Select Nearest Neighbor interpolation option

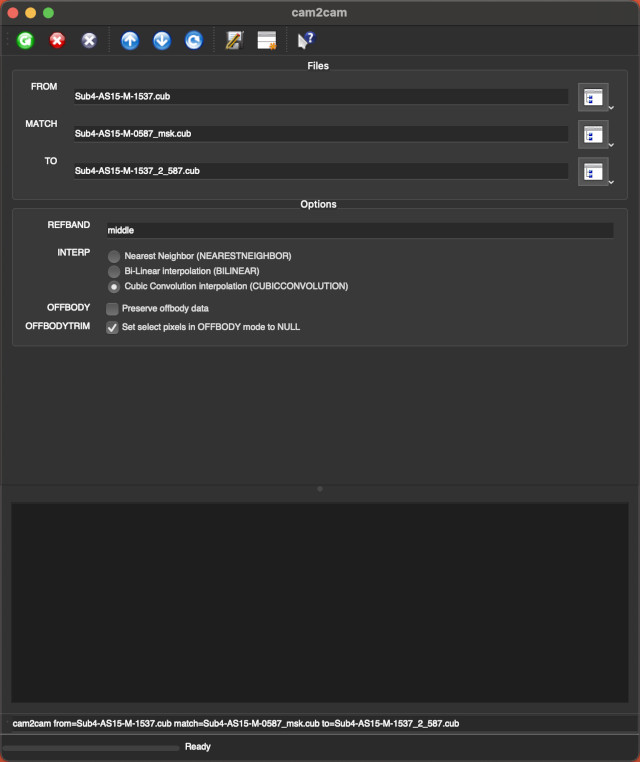coord(114,256)
